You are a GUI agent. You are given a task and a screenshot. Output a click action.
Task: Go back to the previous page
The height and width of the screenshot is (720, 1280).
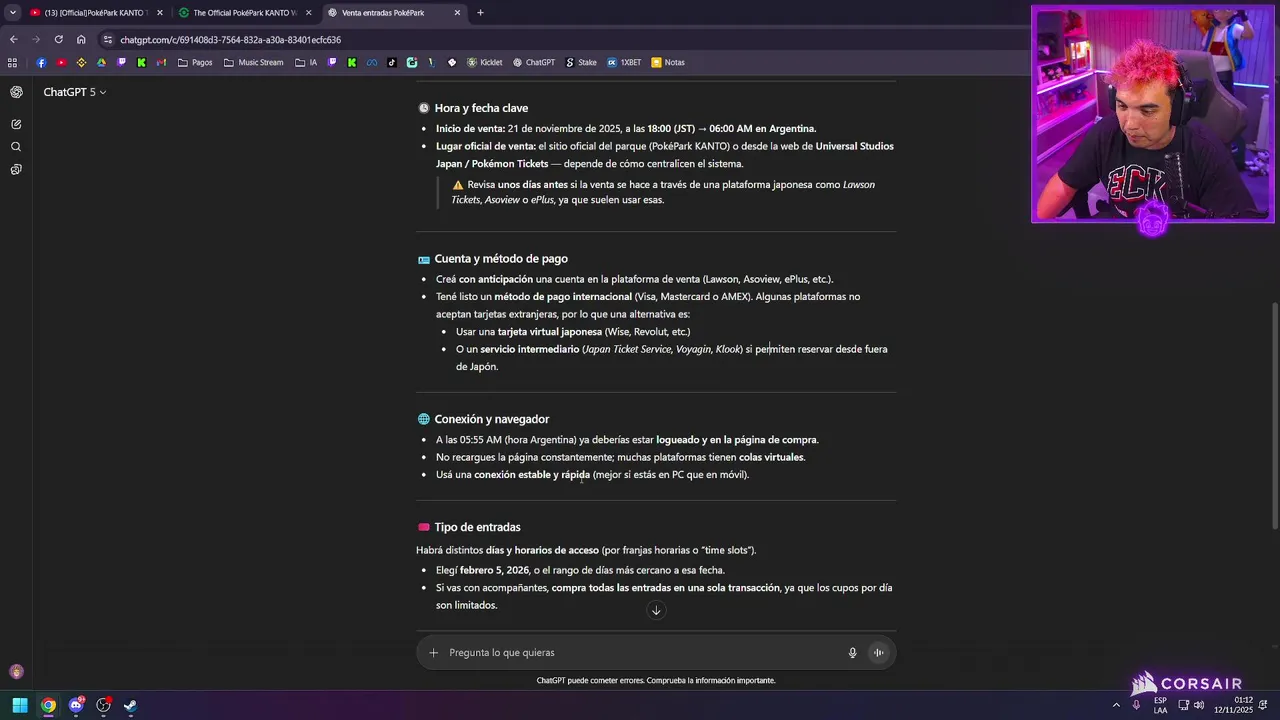(13, 40)
